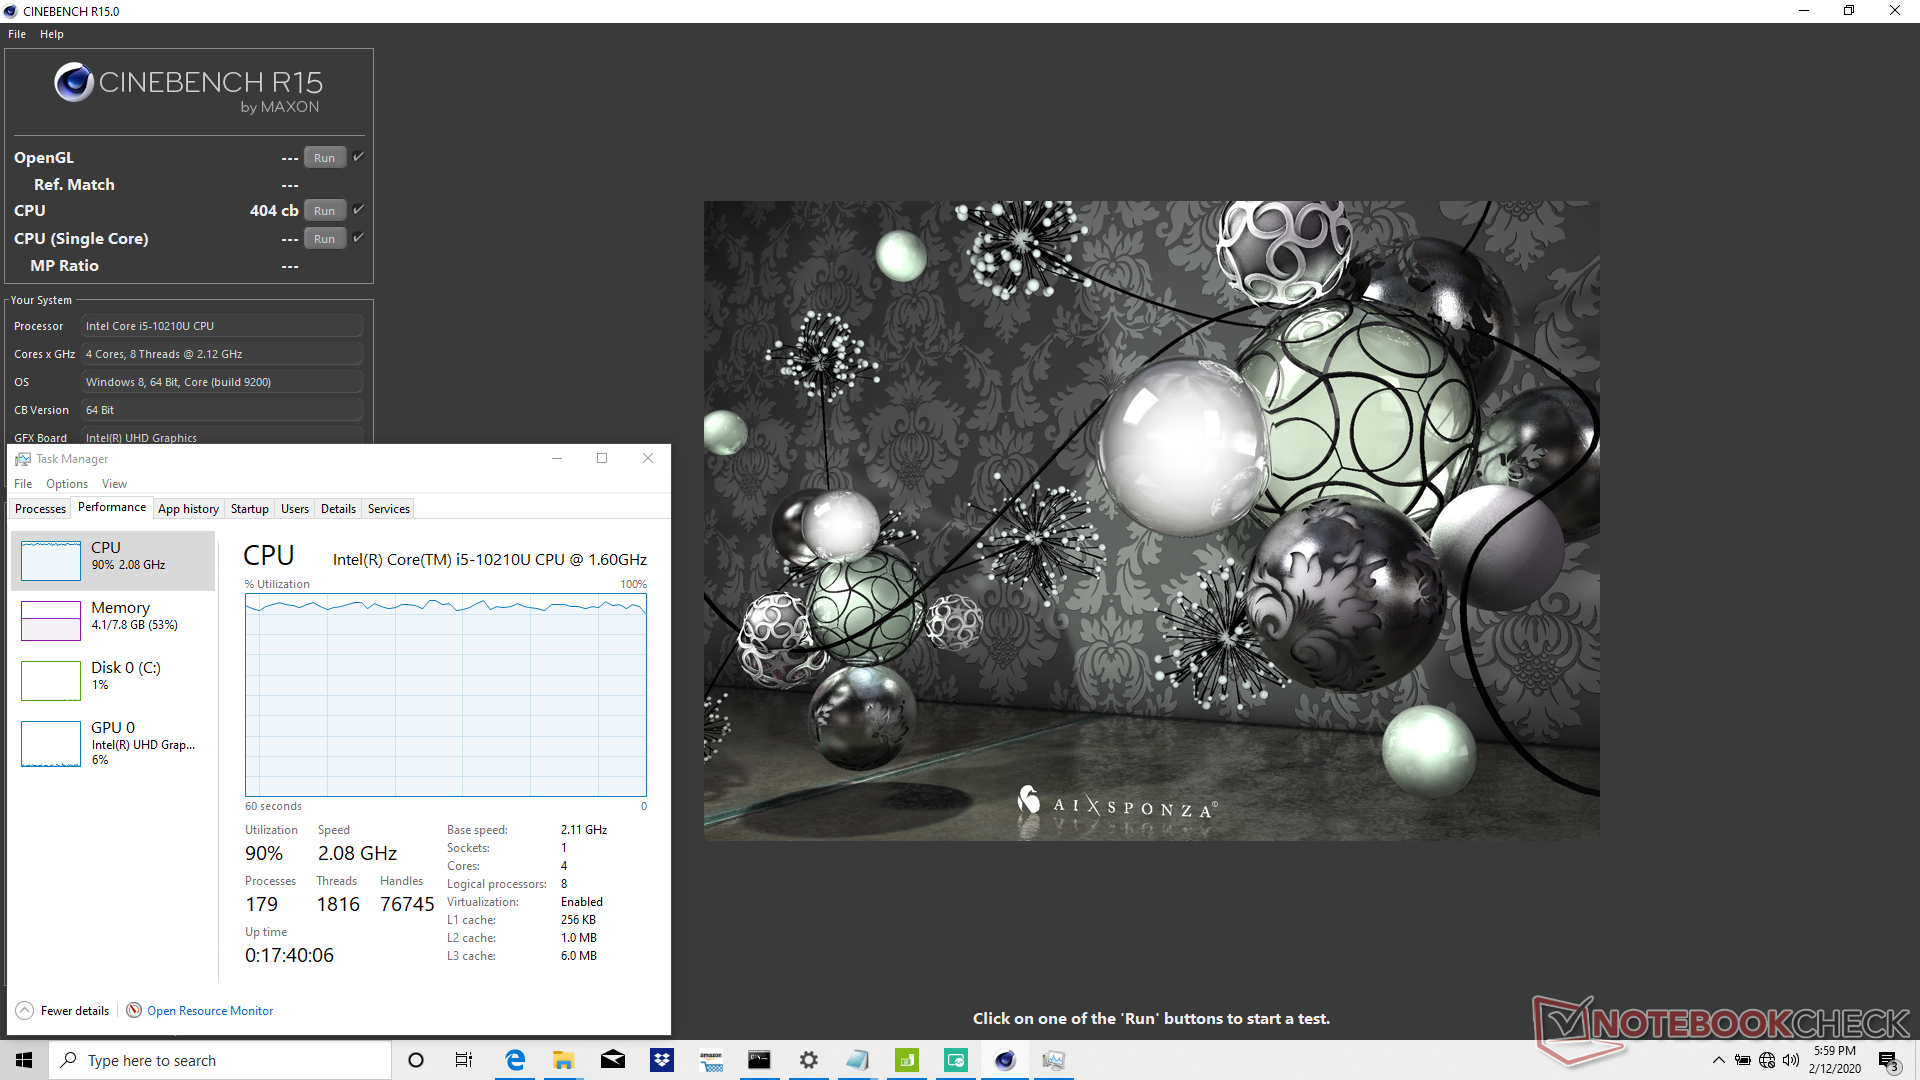Switch to the Processes tab
1920x1080 pixels.
40,509
